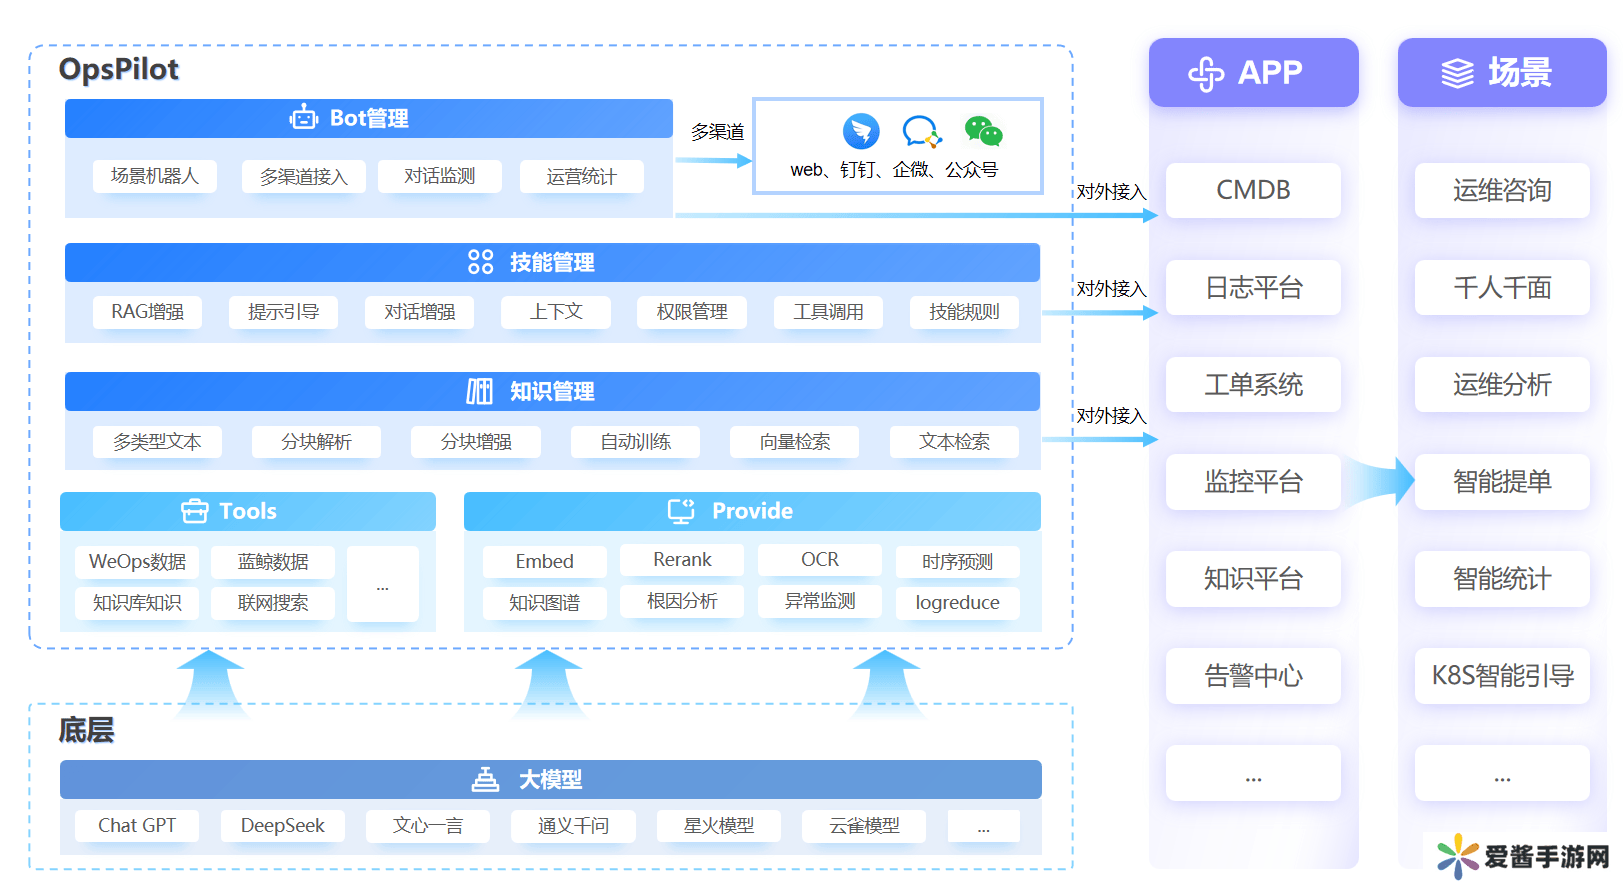
Task: Select the K8S智能引导 scenario box
Action: (x=1502, y=676)
